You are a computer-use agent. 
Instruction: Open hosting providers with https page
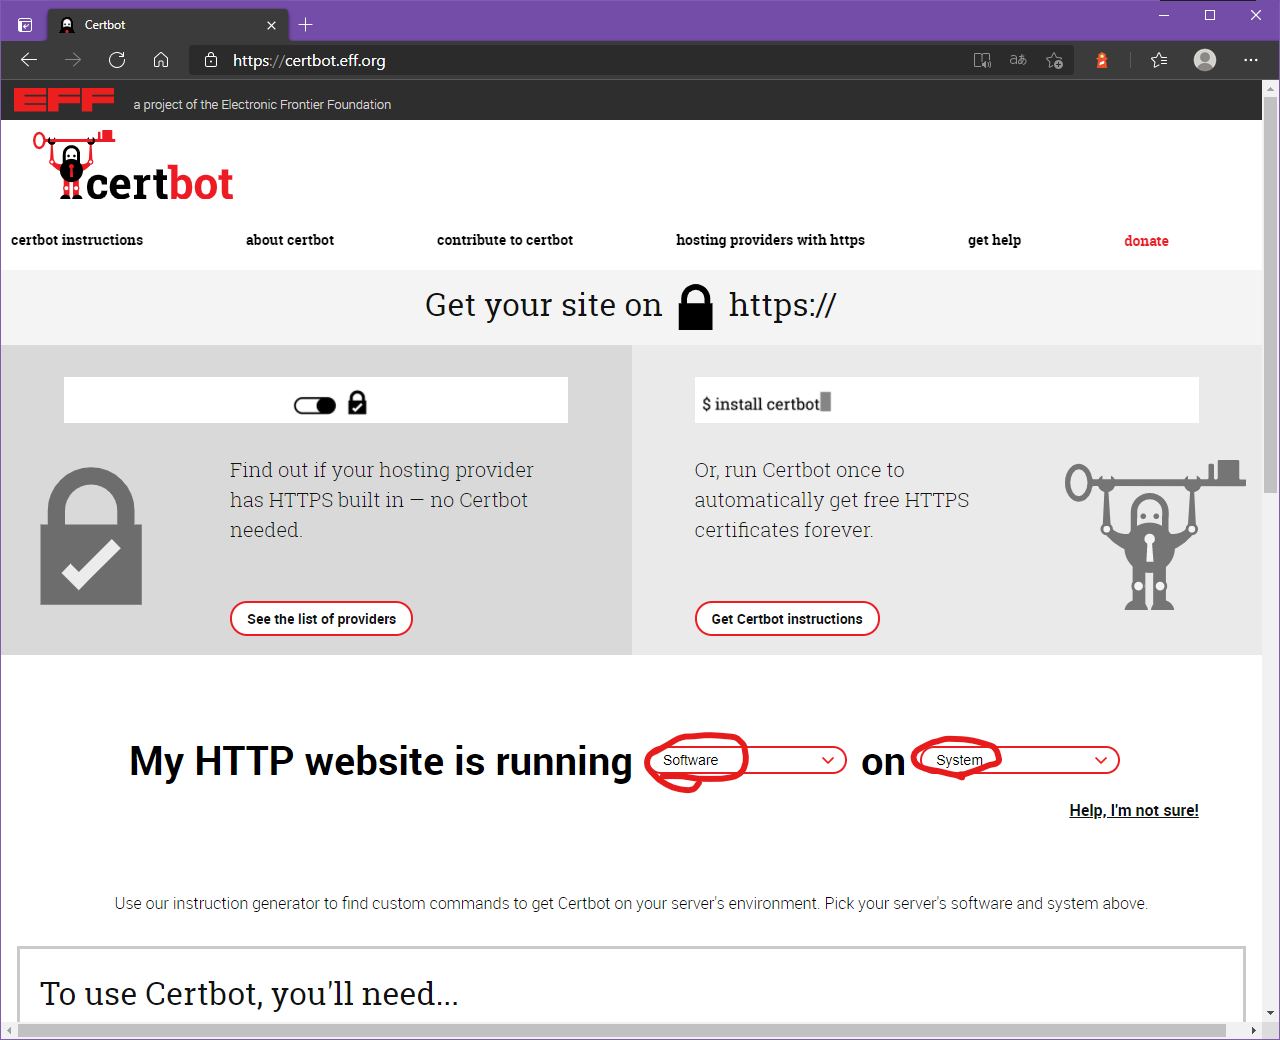coord(770,240)
